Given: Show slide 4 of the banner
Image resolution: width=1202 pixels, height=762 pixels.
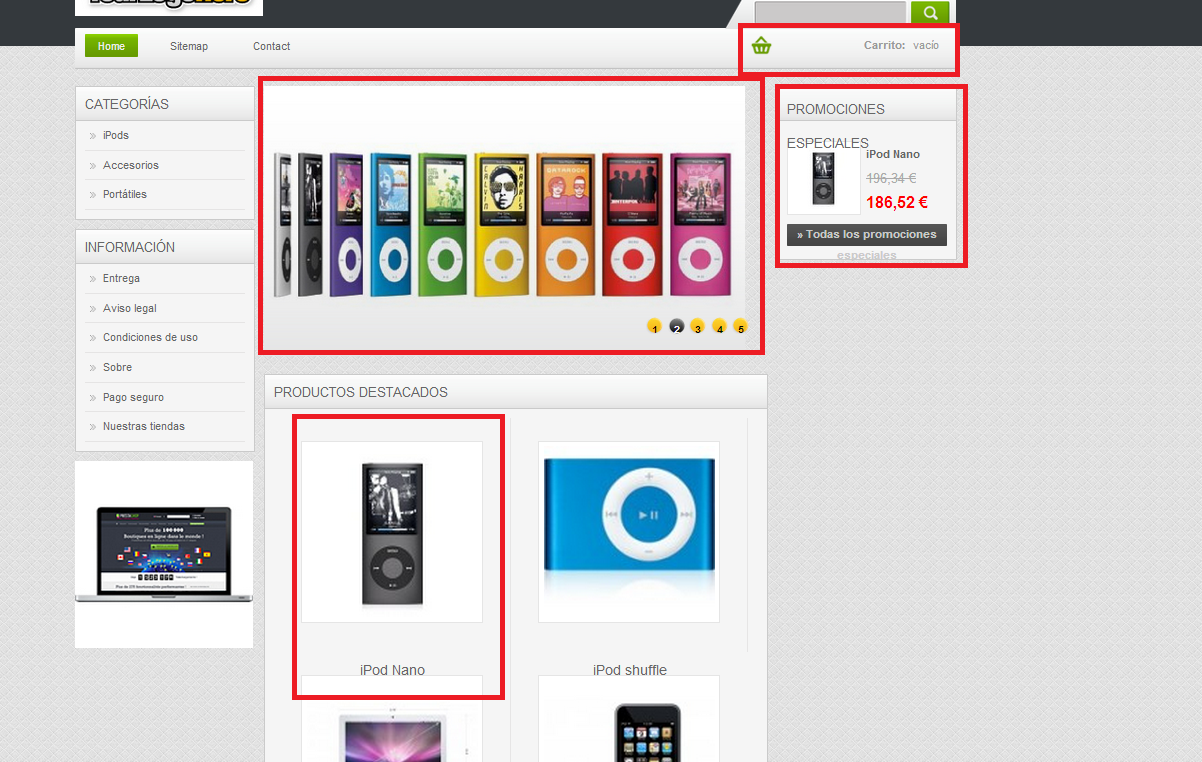Looking at the screenshot, I should 719,326.
